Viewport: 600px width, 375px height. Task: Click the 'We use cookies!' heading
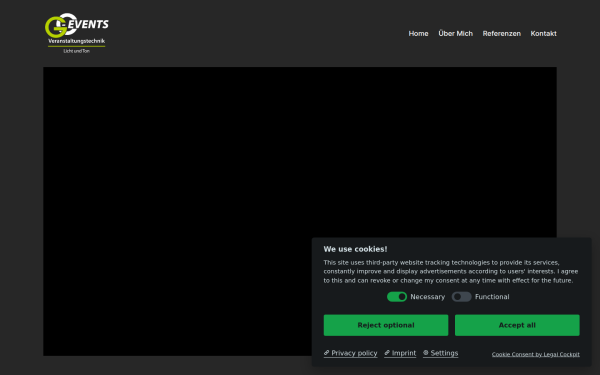tap(355, 249)
